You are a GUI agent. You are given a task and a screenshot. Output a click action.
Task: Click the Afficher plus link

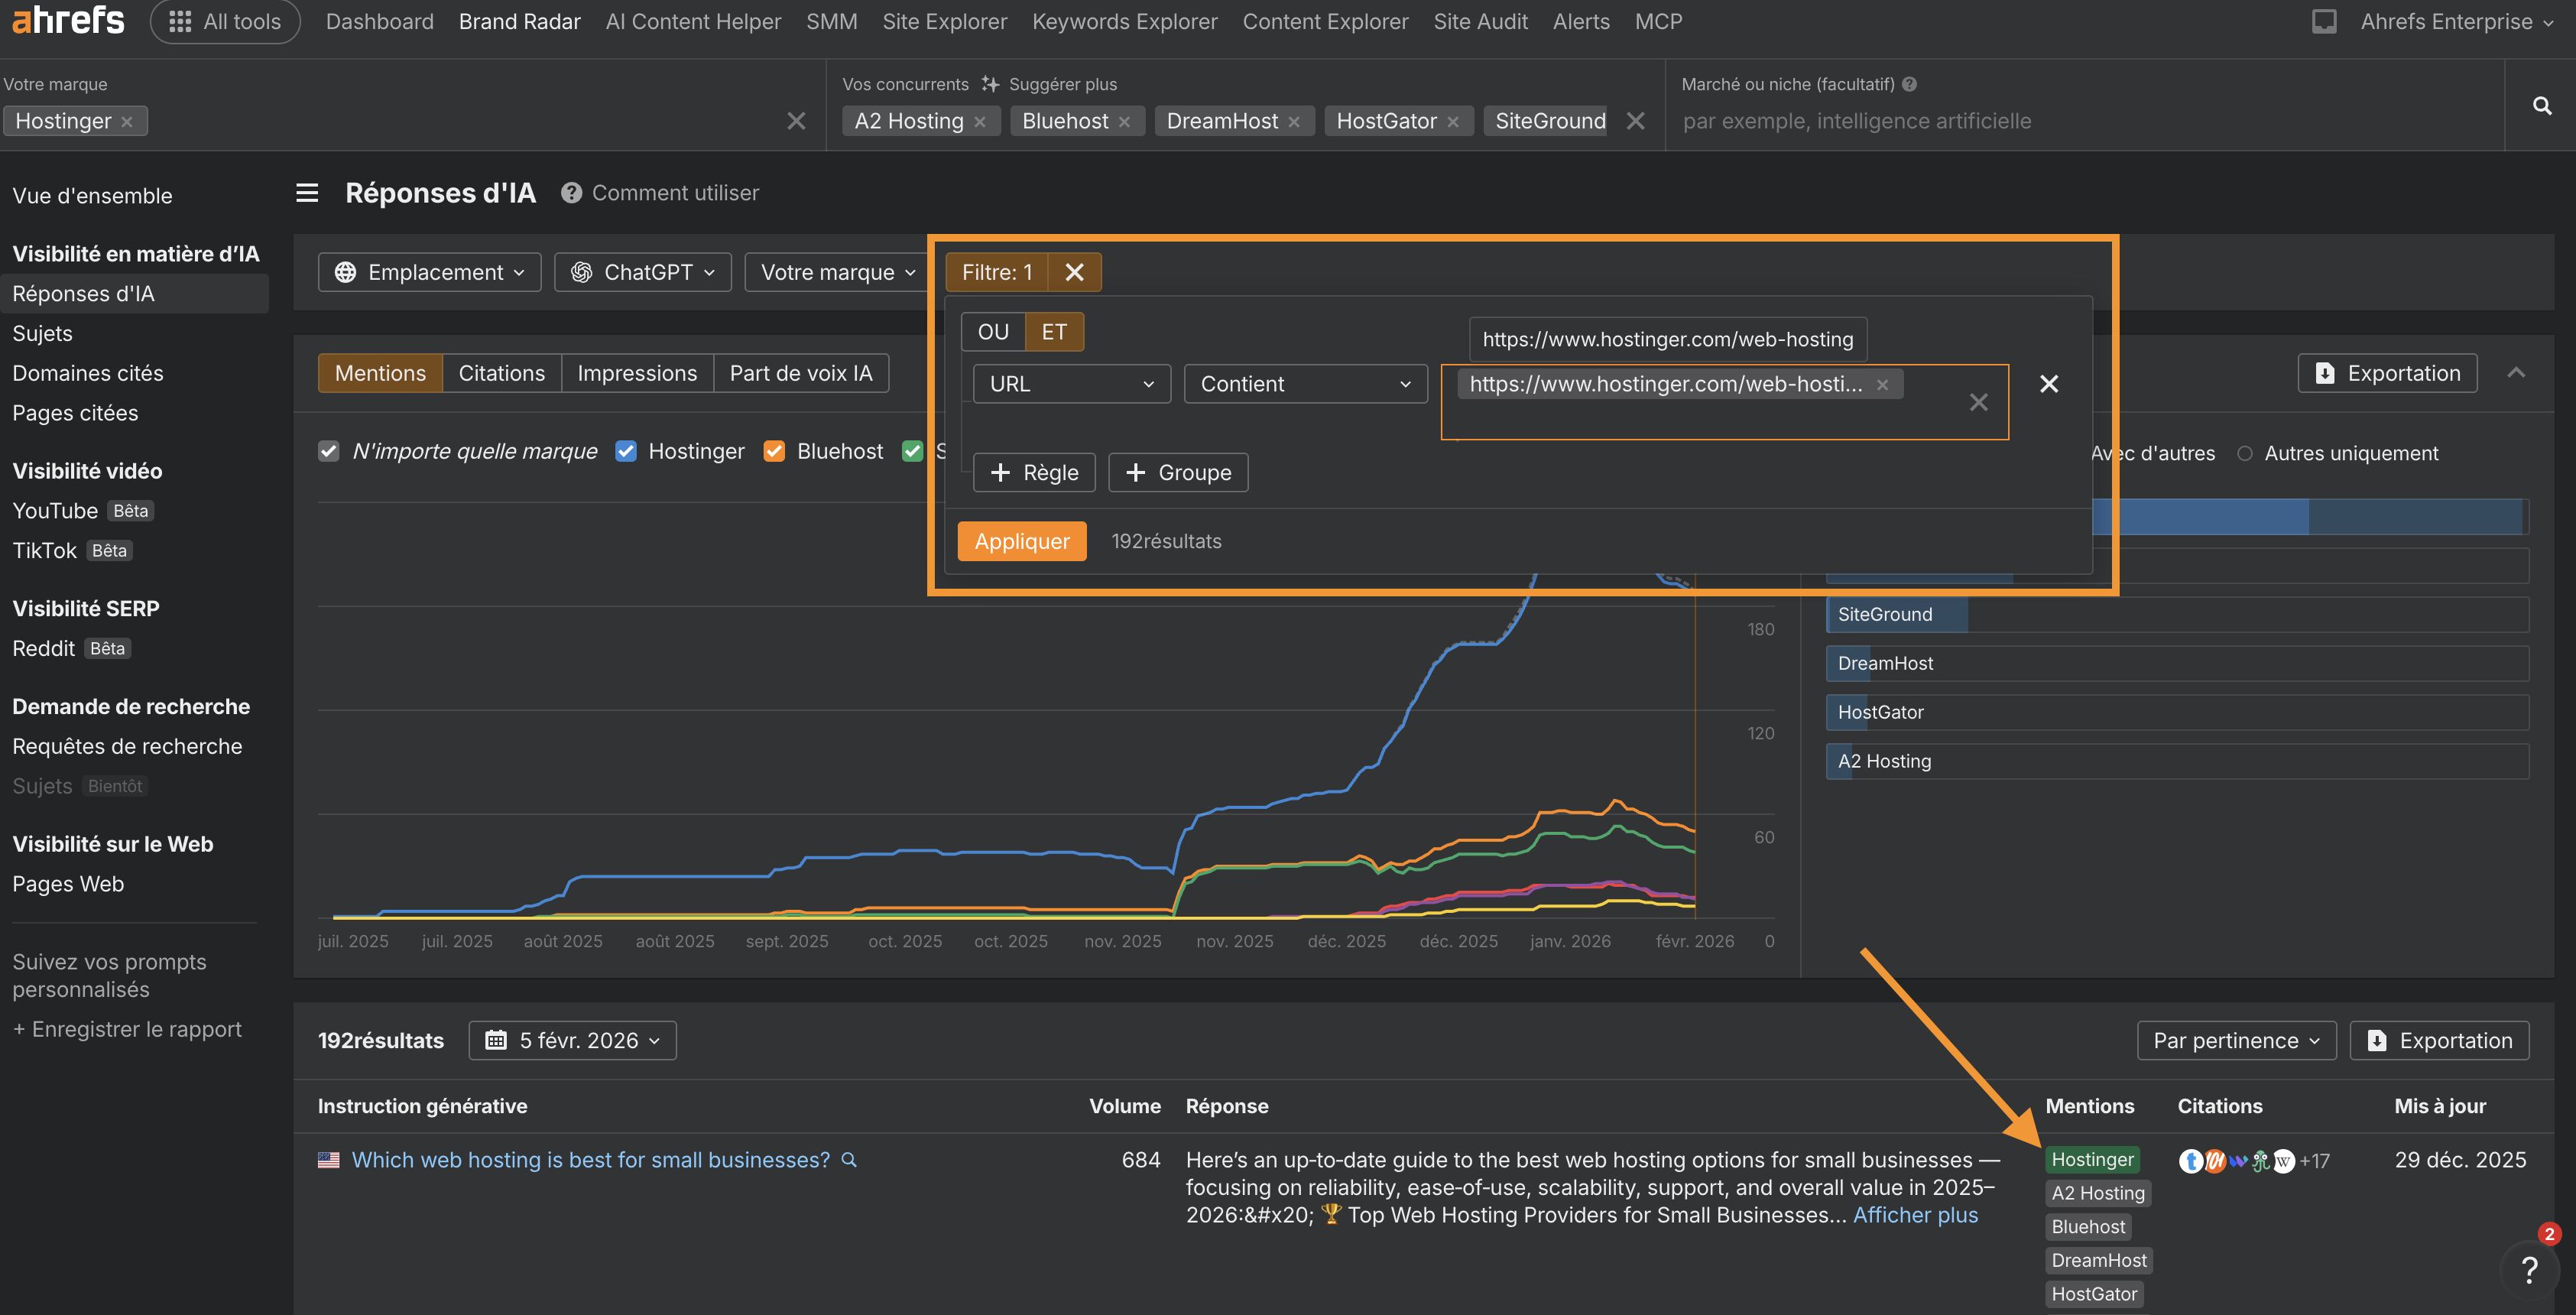coord(1915,1215)
